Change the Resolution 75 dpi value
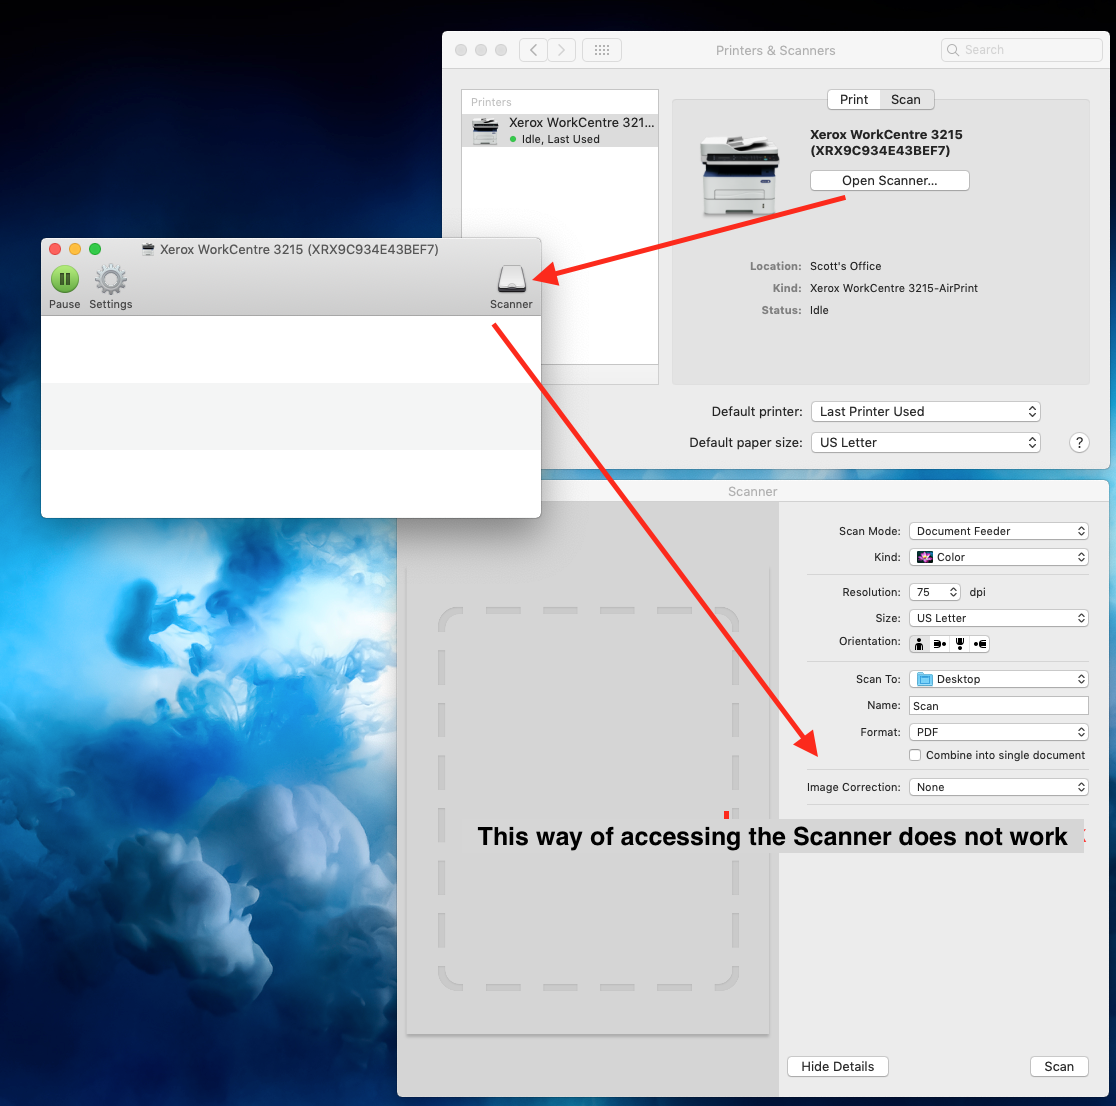The width and height of the screenshot is (1116, 1106). [x=935, y=592]
